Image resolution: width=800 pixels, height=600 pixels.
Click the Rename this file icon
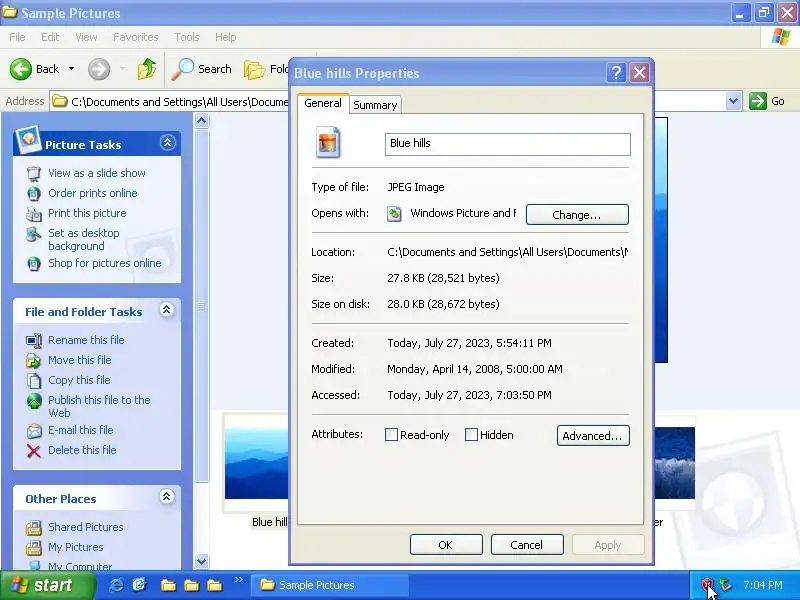tap(34, 340)
